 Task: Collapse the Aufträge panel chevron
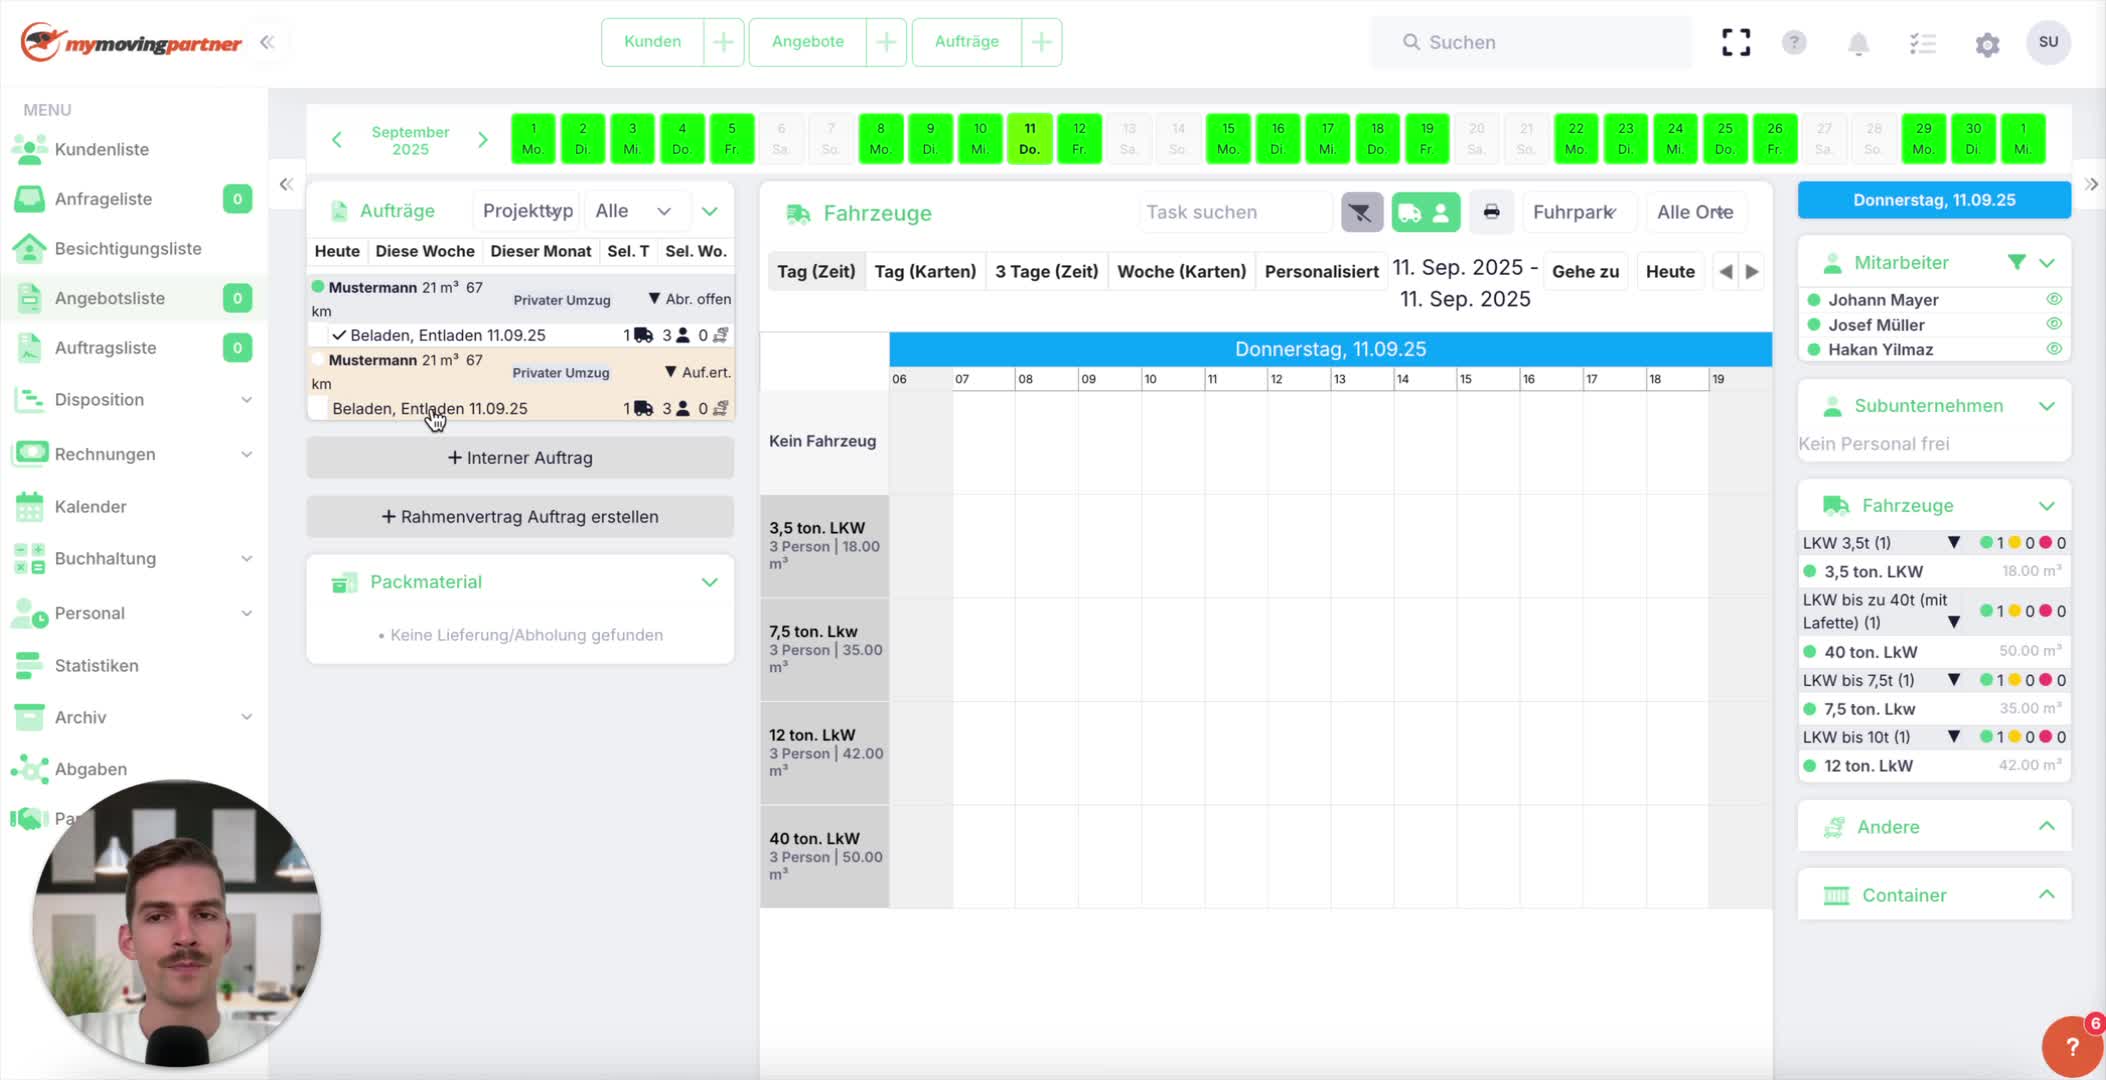(x=710, y=211)
